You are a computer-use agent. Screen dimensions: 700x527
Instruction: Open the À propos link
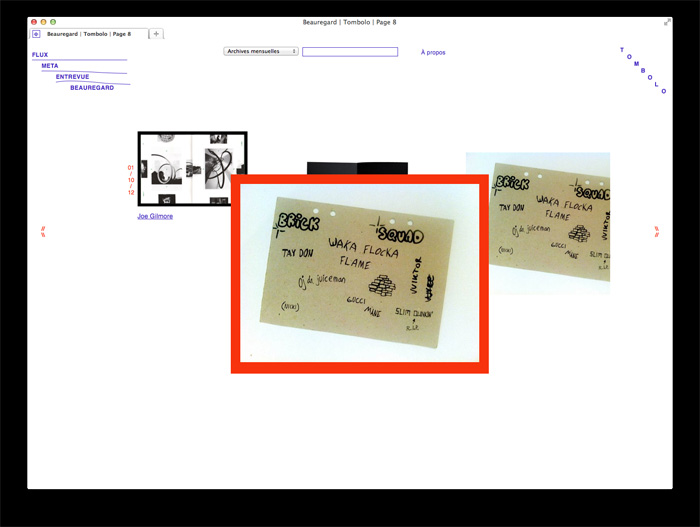[x=433, y=52]
